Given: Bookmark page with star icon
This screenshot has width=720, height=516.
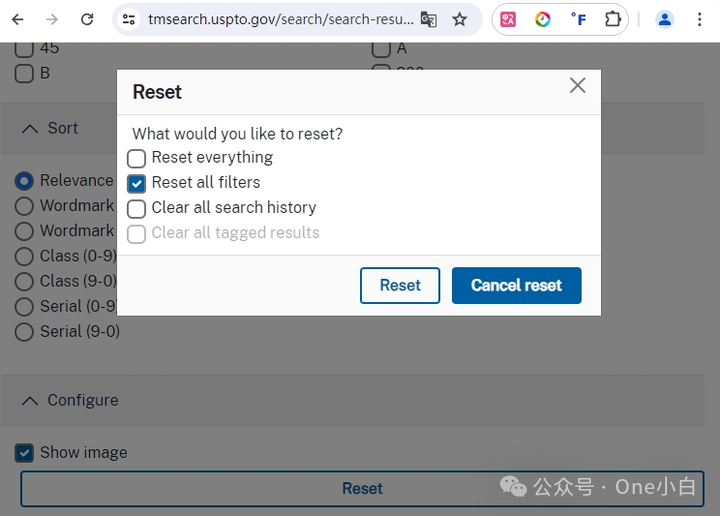Looking at the screenshot, I should click(x=459, y=19).
